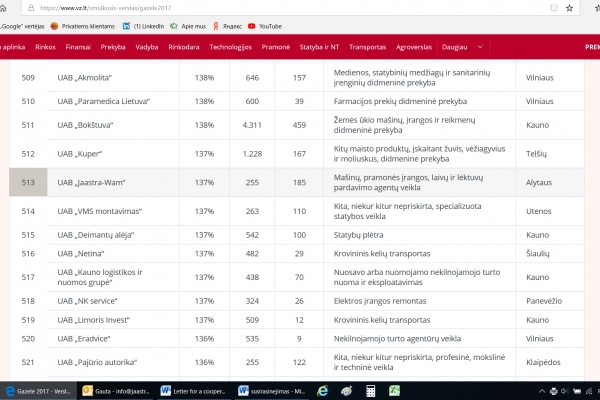Open Privatiems klientams bookmark
Screen dimensions: 600x400
(83, 26)
